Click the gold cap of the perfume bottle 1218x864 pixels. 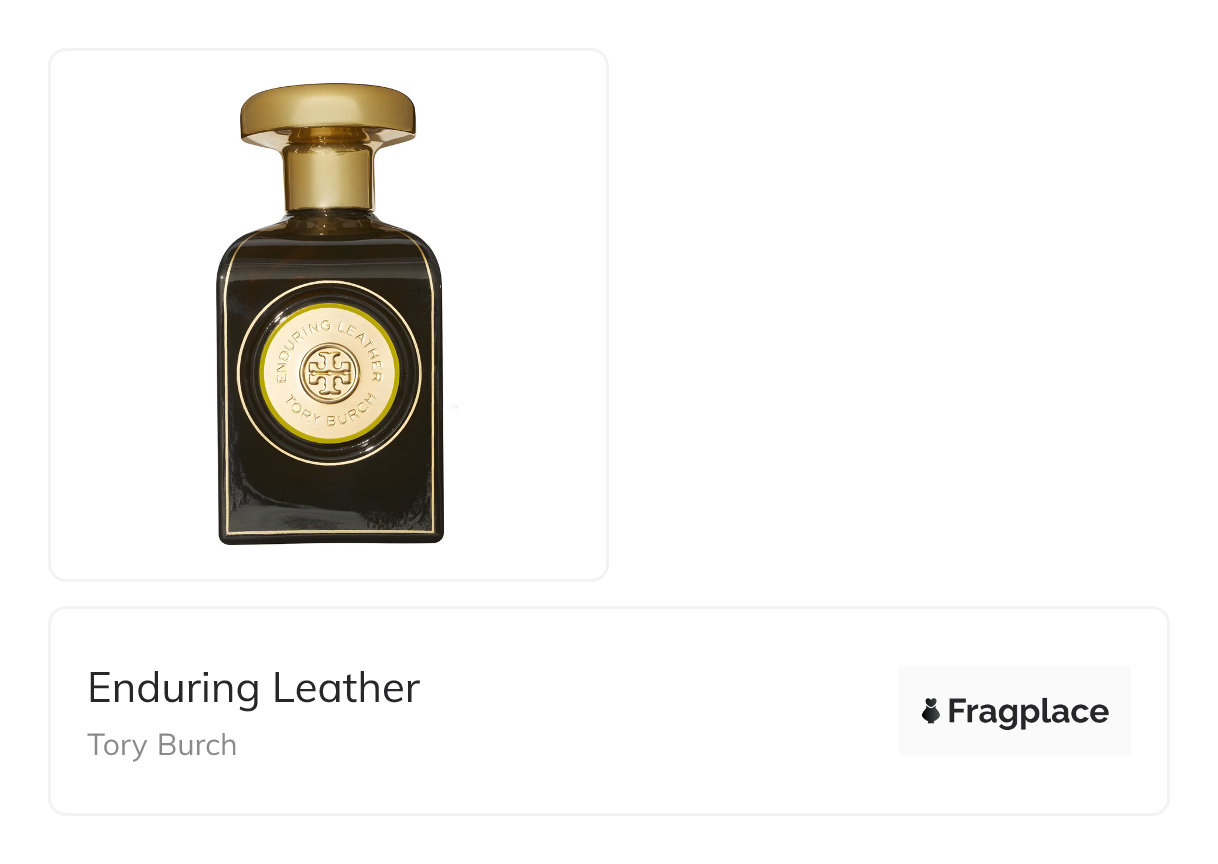click(328, 113)
